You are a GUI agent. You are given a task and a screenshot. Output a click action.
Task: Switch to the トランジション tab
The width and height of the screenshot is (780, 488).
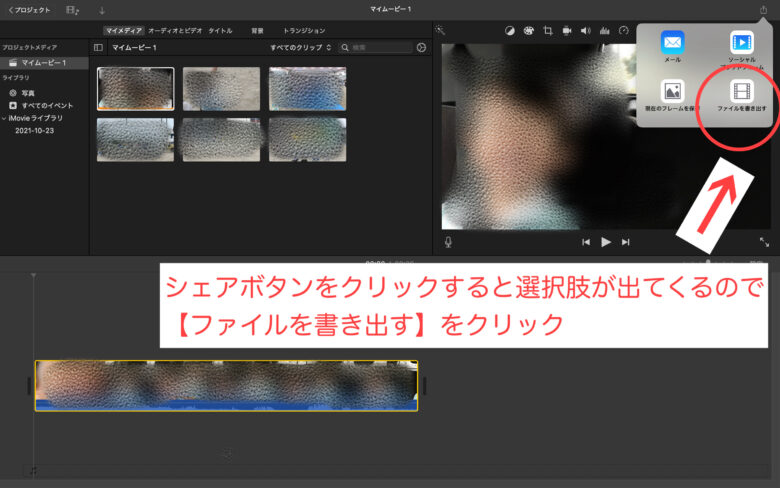(x=304, y=30)
